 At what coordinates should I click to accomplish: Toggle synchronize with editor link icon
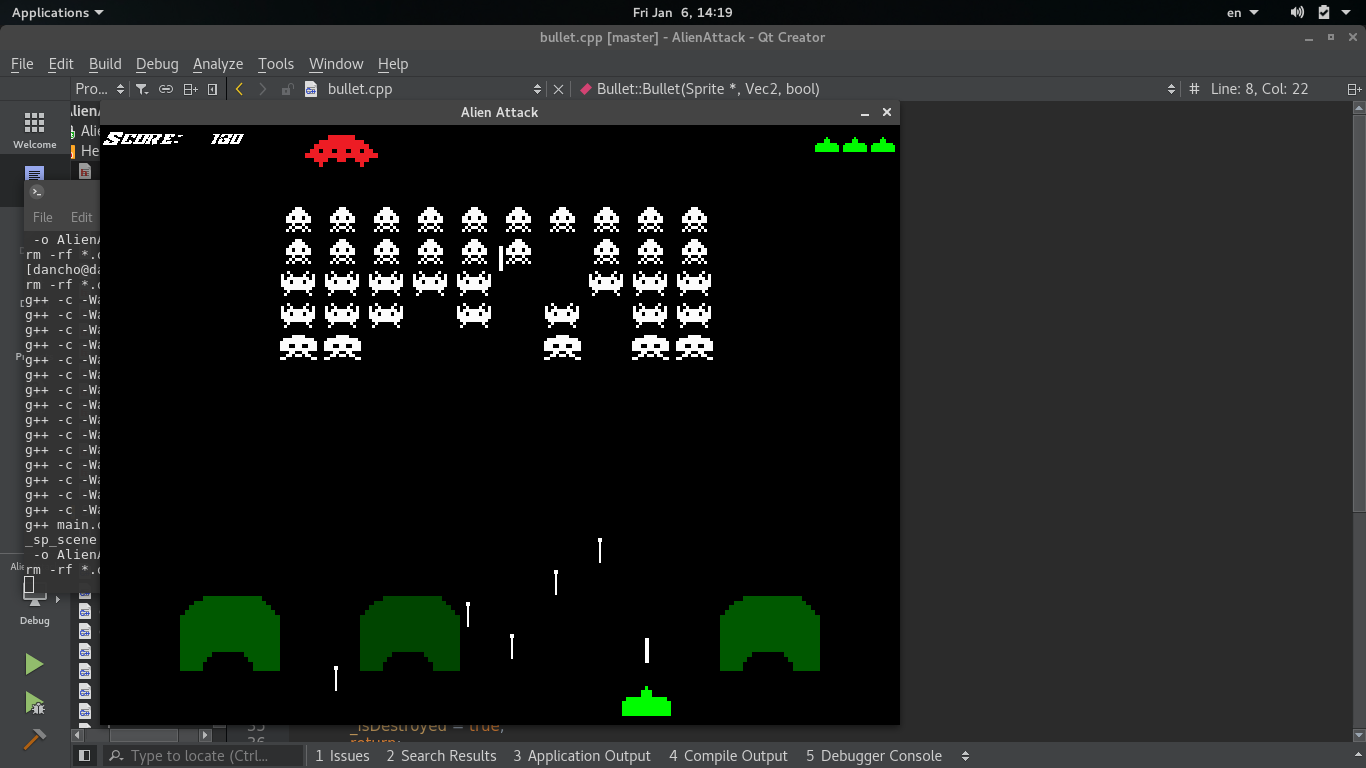(x=166, y=89)
